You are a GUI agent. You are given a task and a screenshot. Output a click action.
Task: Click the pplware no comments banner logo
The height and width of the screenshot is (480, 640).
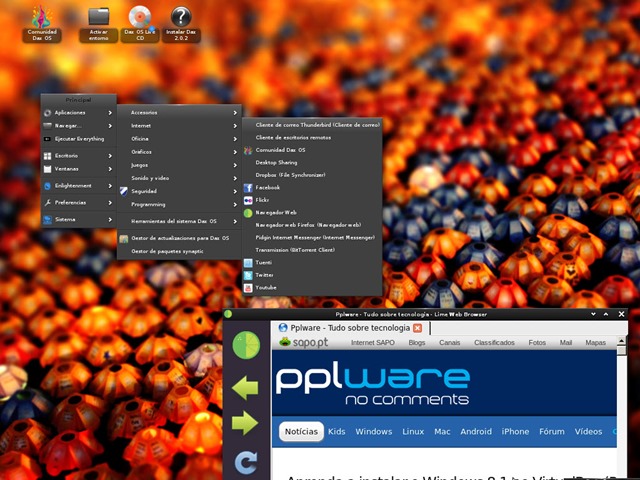click(x=373, y=384)
